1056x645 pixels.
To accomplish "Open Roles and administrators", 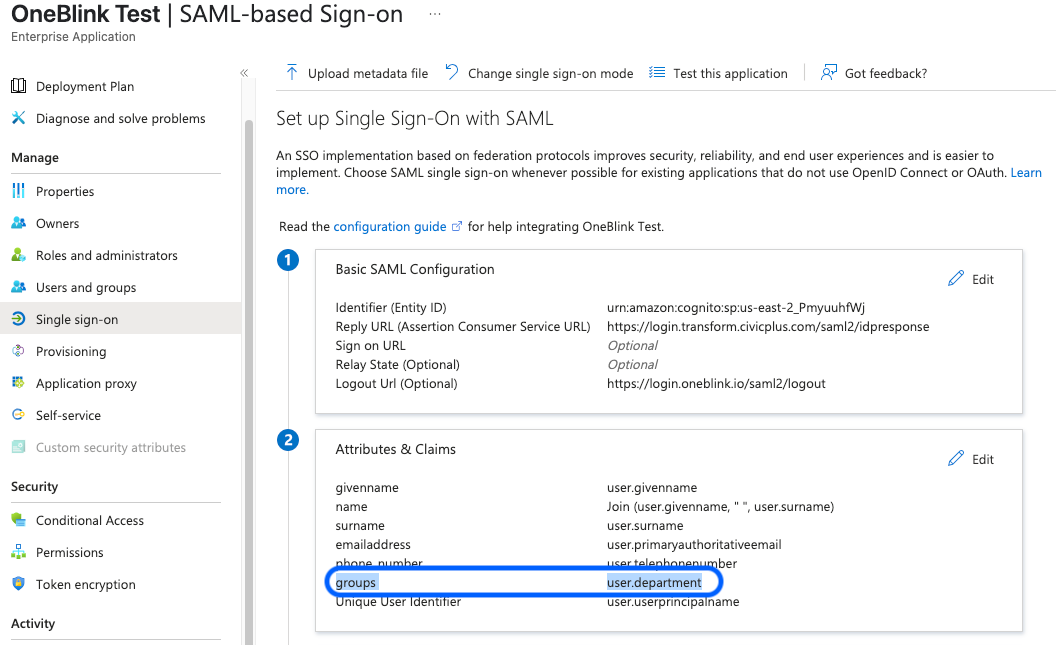I will tap(106, 255).
